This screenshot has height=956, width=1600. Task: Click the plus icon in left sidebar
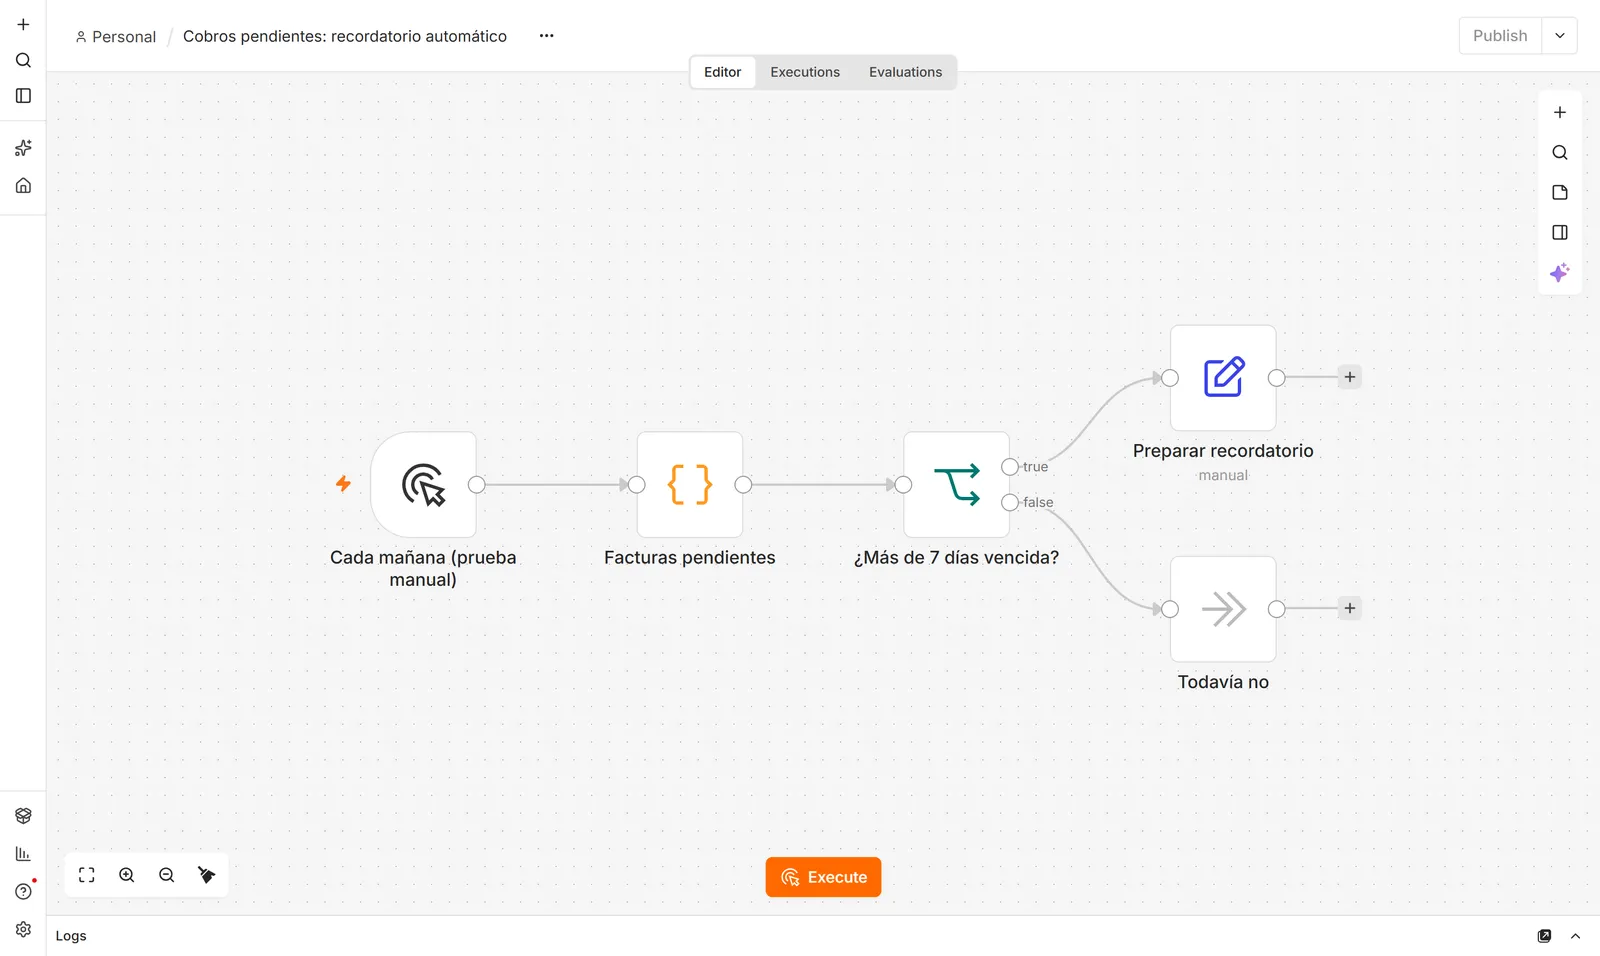pos(23,24)
